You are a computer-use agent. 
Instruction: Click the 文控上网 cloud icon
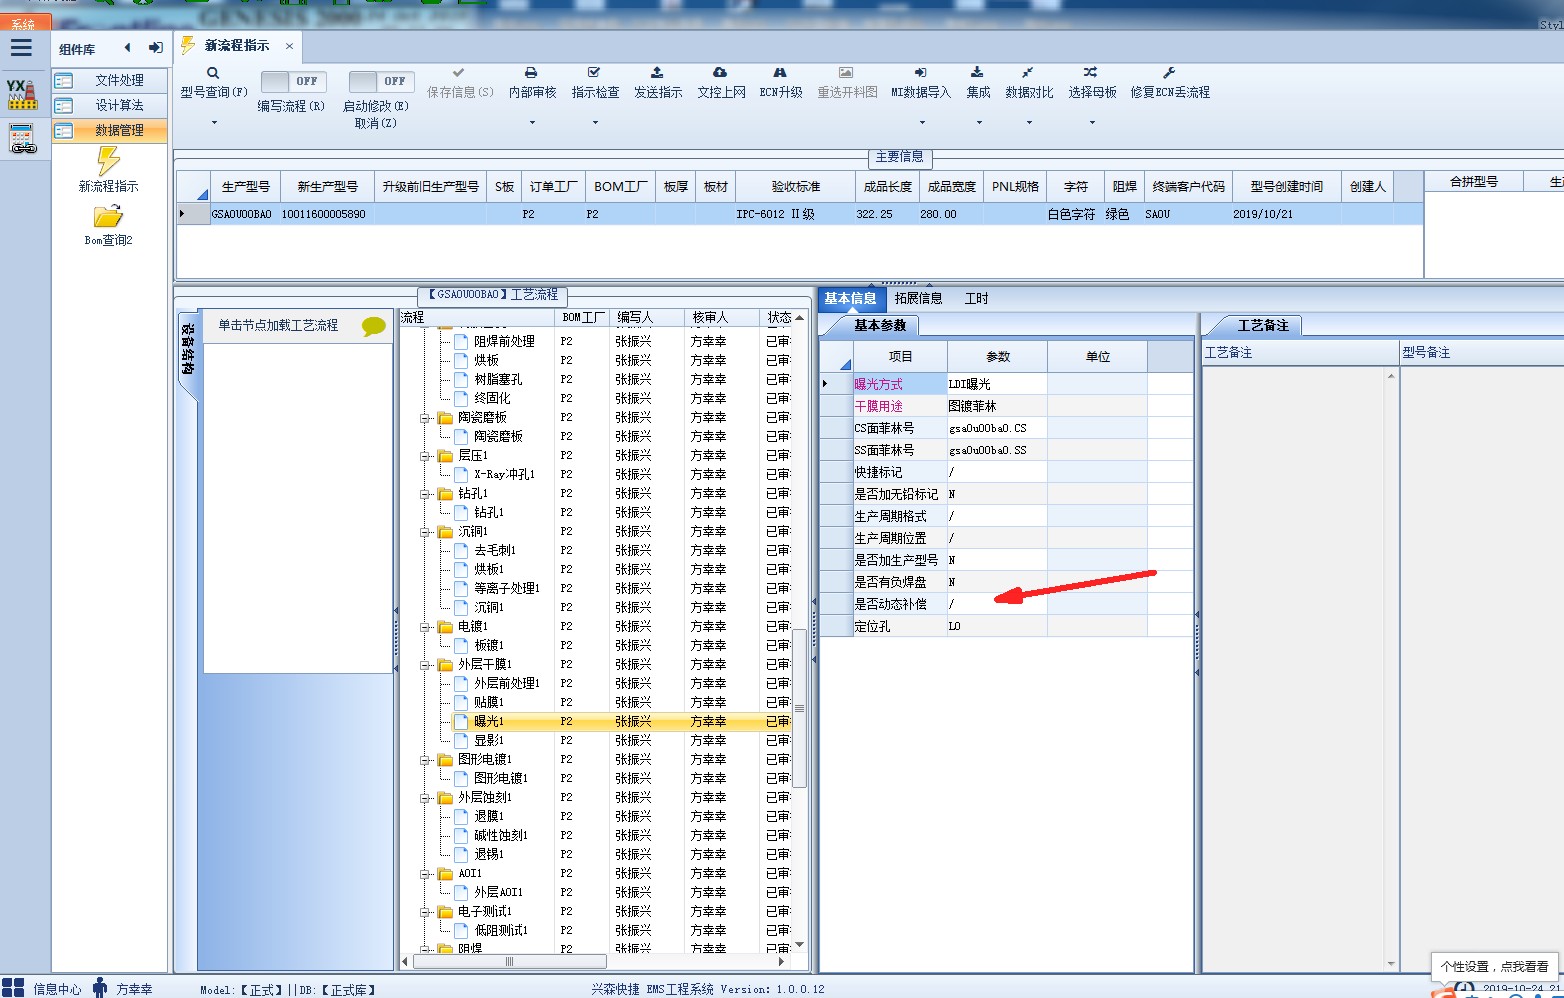(x=720, y=73)
